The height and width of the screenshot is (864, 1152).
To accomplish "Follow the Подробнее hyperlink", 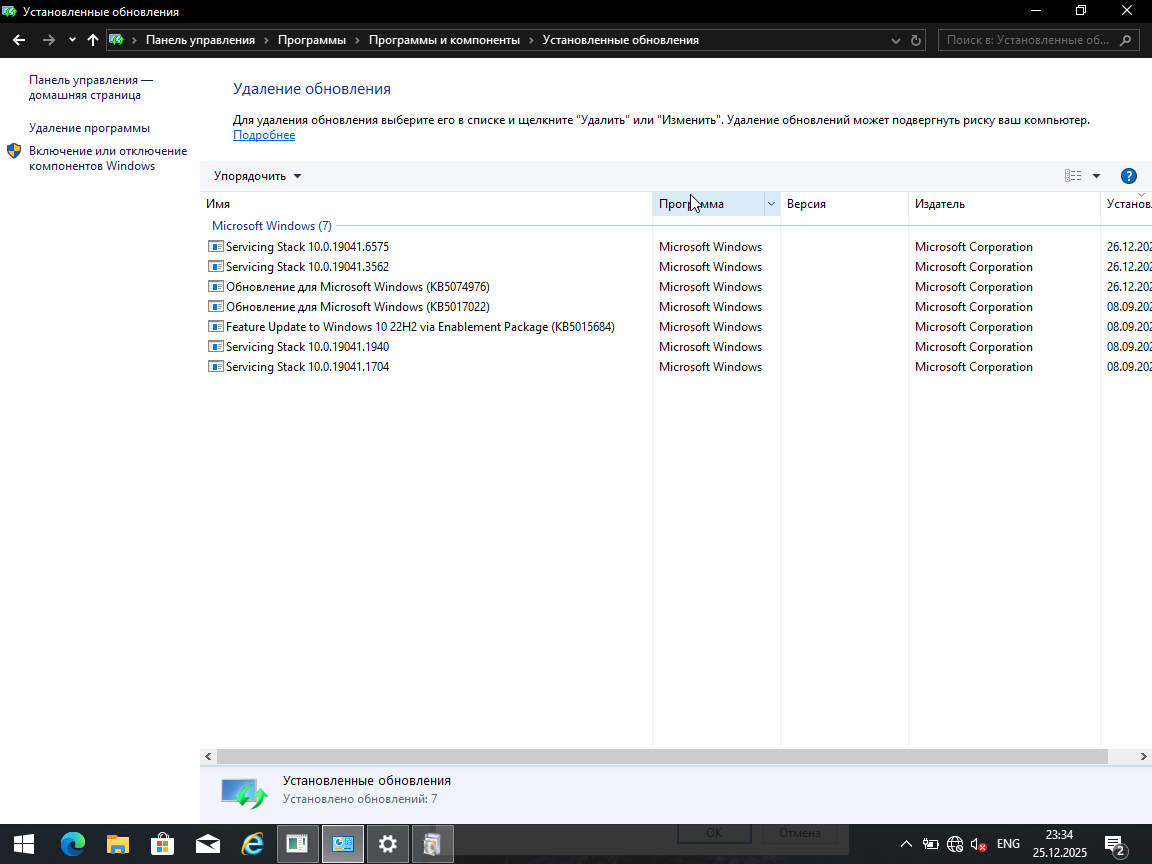I will click(x=263, y=134).
